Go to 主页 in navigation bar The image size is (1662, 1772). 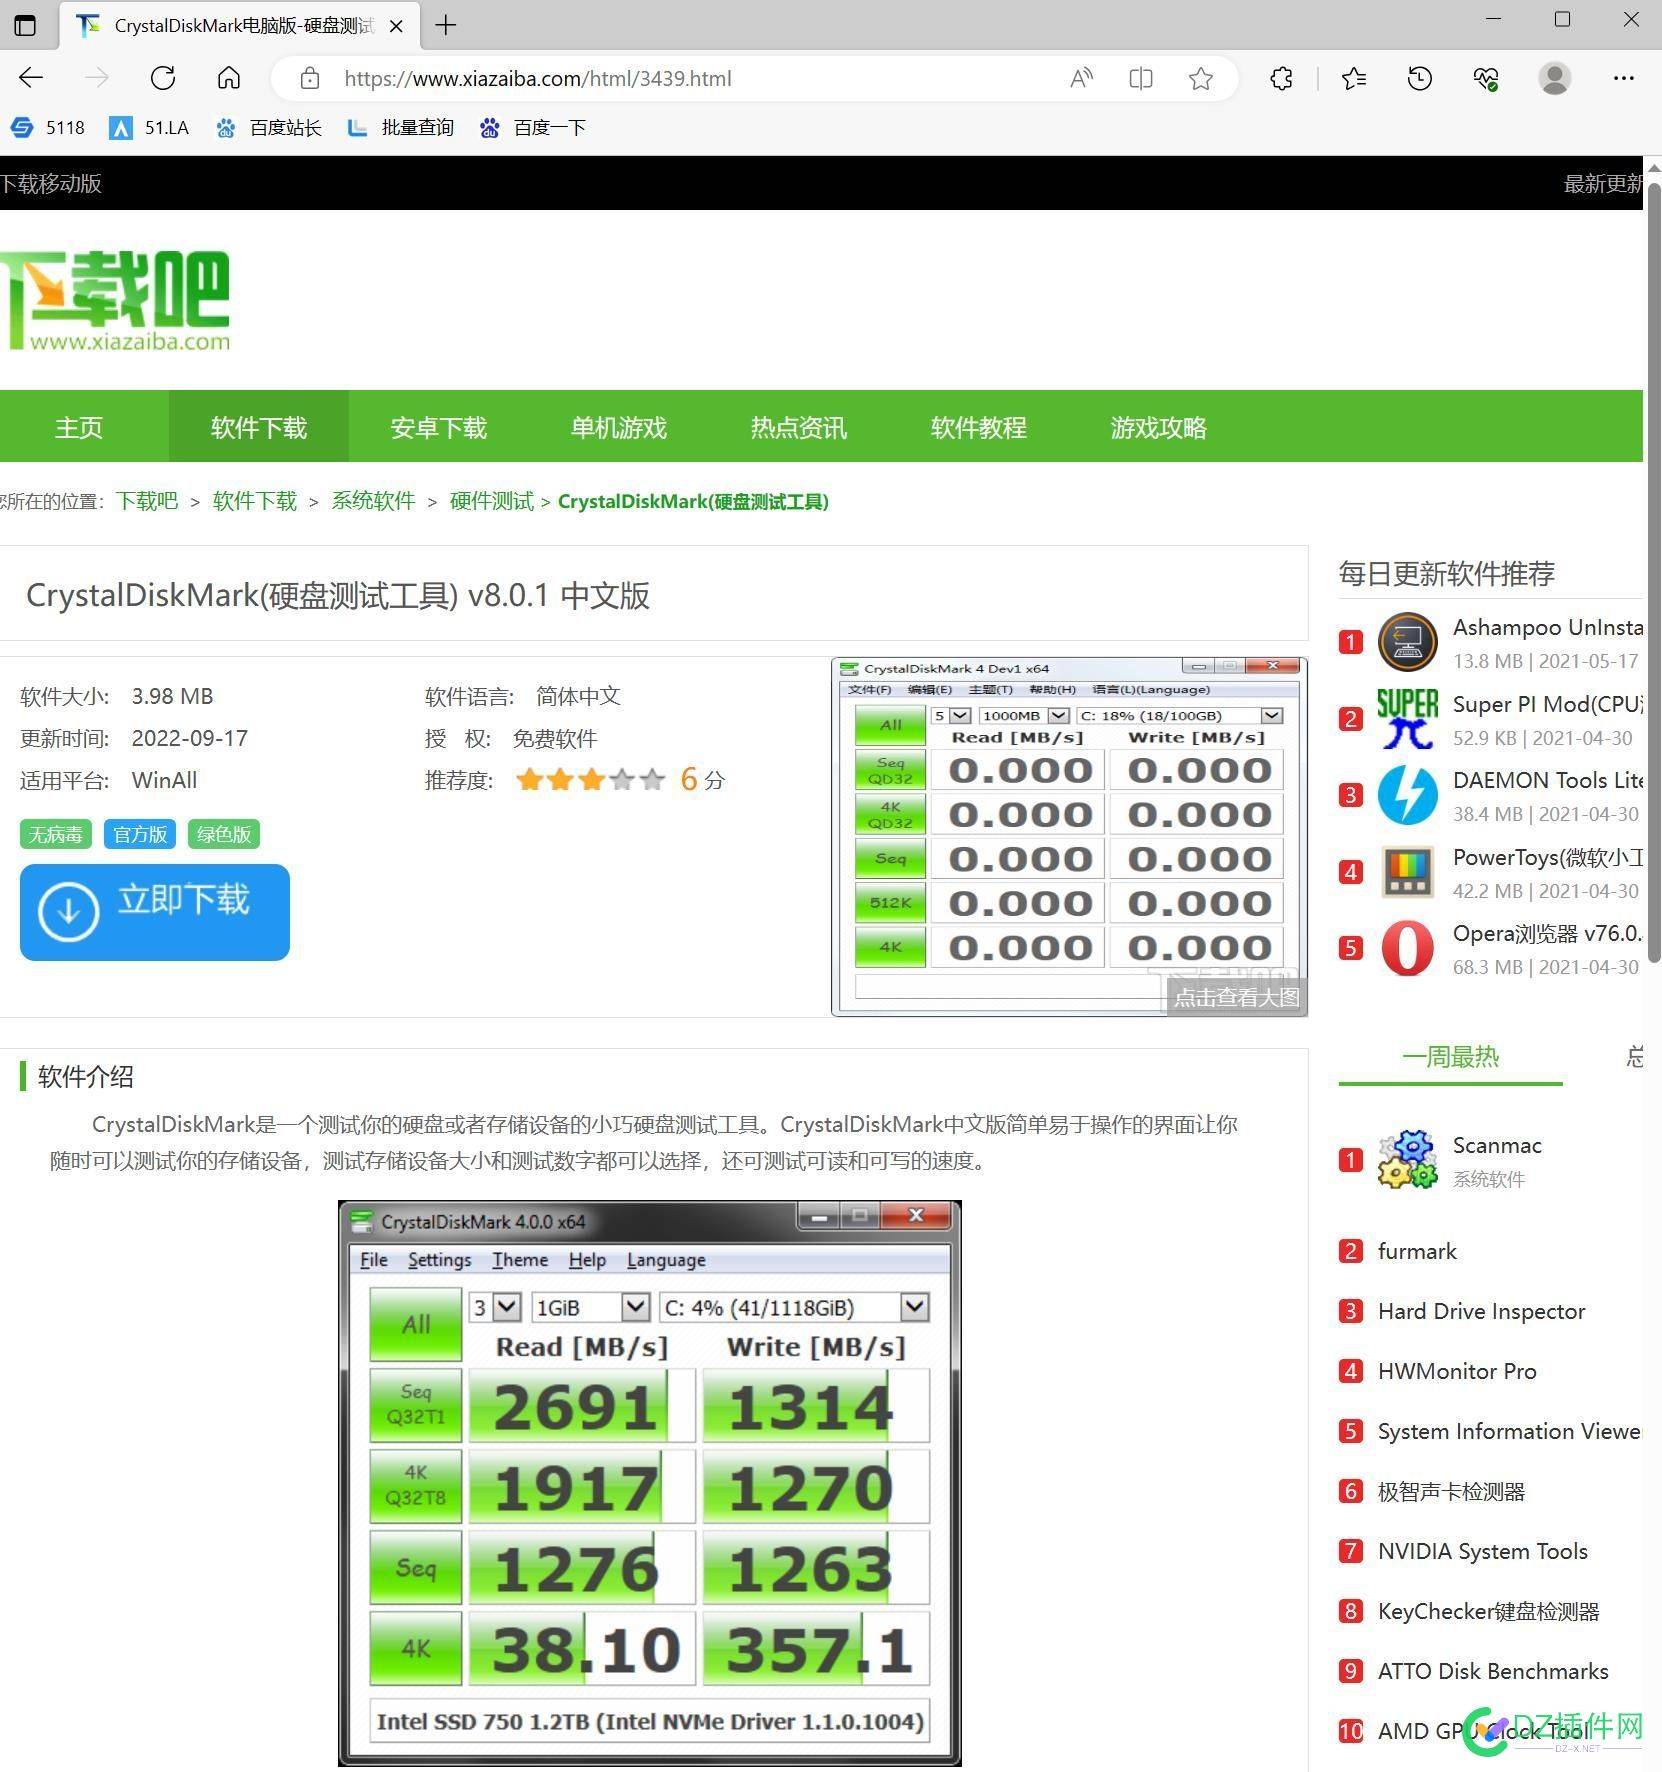click(78, 427)
